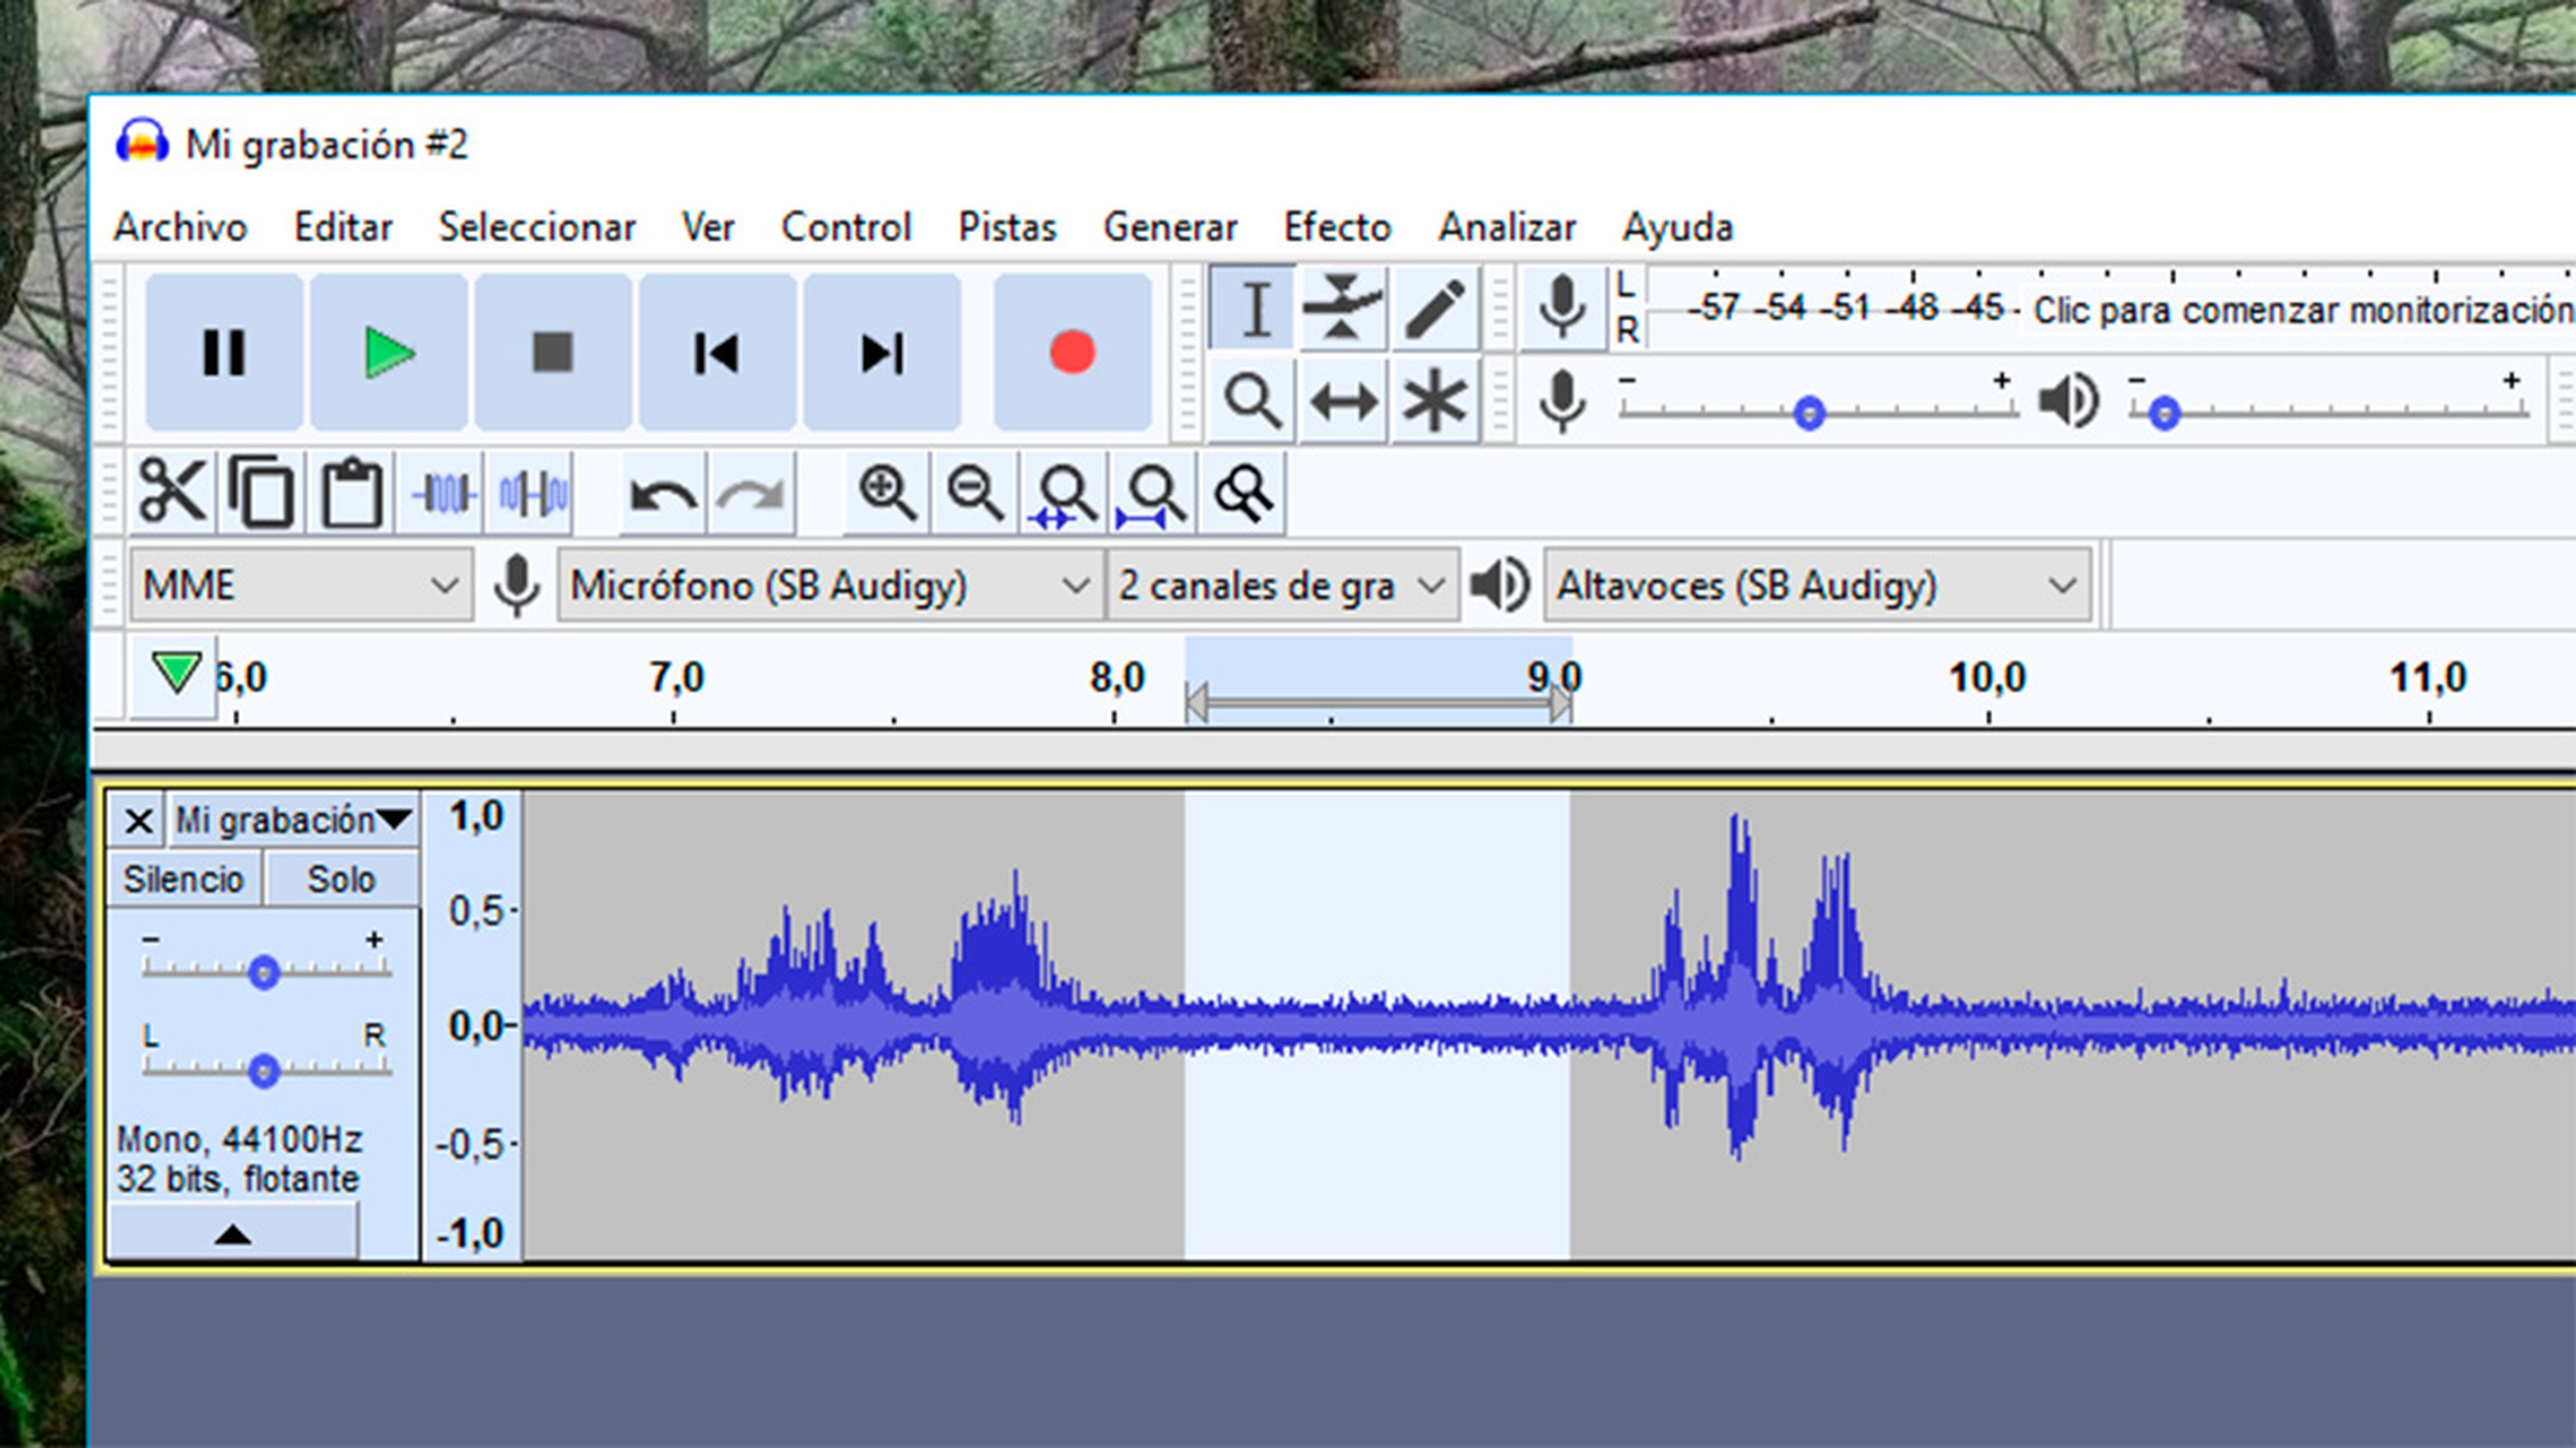The height and width of the screenshot is (1448, 2576).
Task: Open the Ayuda menu
Action: pos(1677,228)
